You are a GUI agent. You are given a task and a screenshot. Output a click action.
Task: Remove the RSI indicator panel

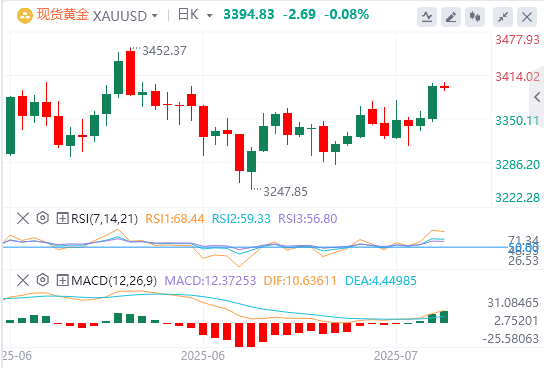point(23,219)
